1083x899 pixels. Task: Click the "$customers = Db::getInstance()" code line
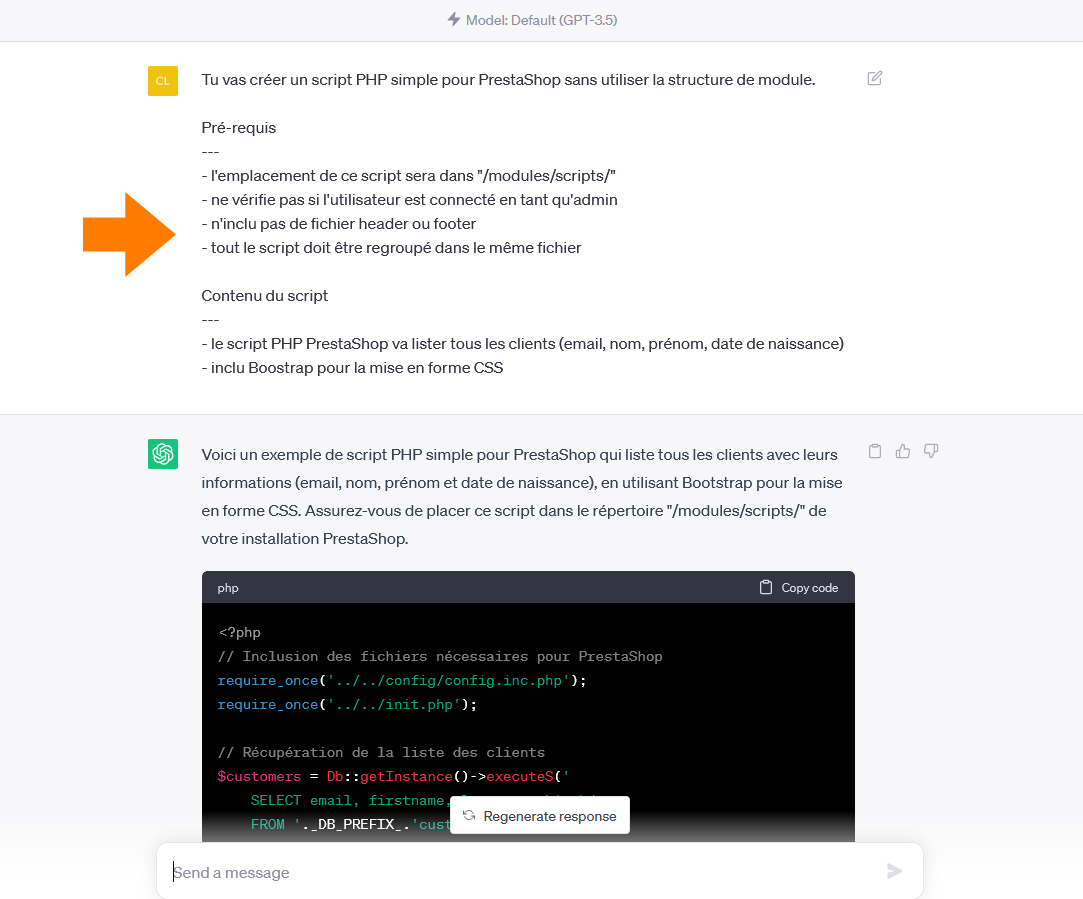pyautogui.click(x=393, y=777)
